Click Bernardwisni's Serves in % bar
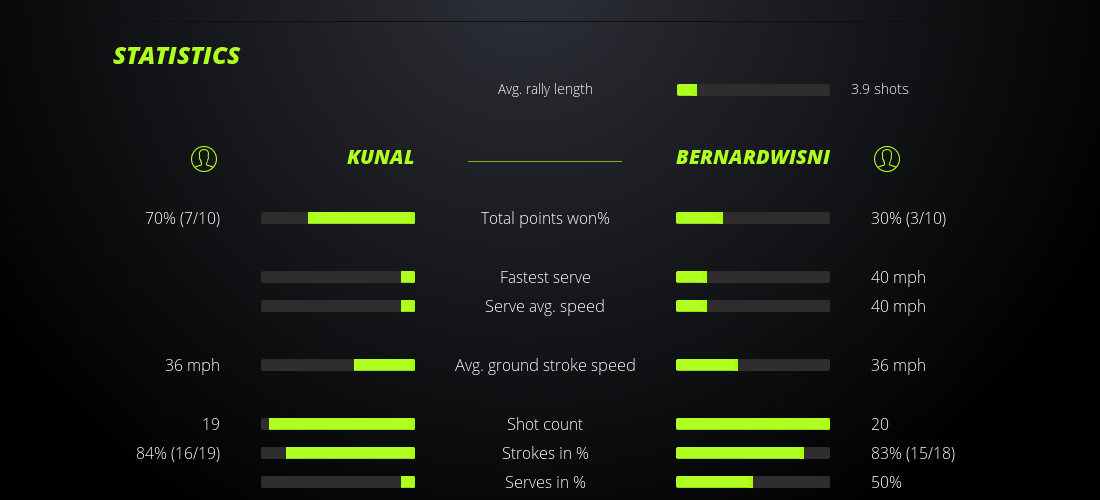Viewport: 1100px width, 500px height. (753, 482)
